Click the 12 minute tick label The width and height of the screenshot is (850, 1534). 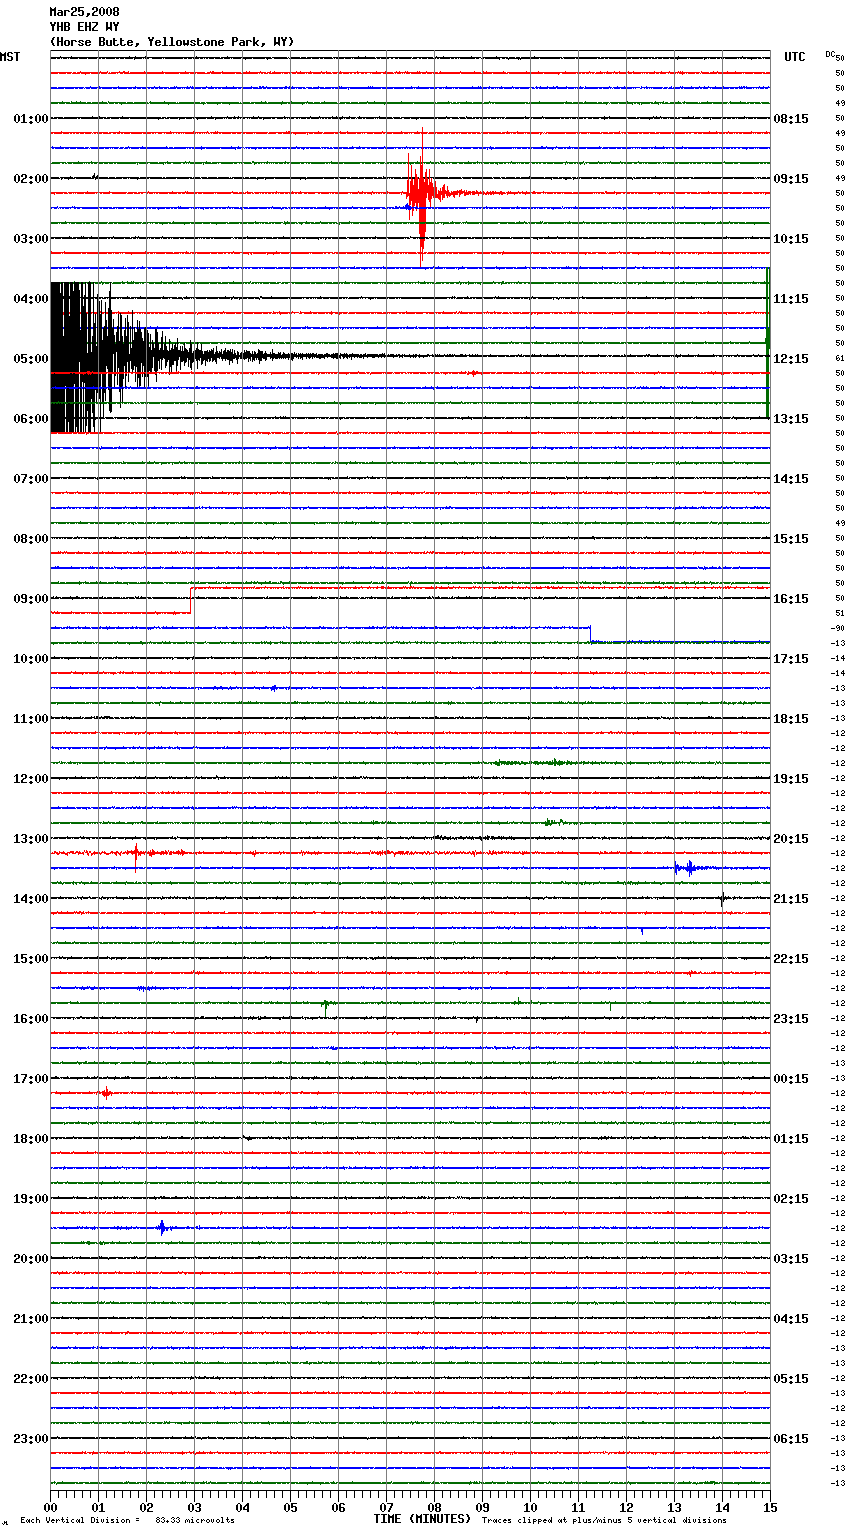point(626,1507)
